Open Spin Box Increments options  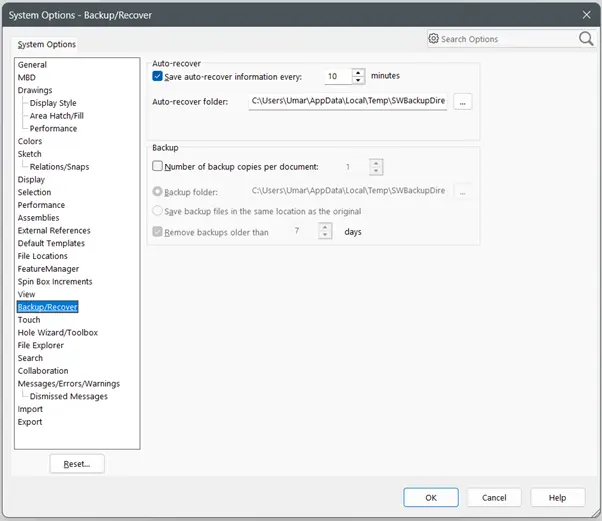pyautogui.click(x=55, y=281)
